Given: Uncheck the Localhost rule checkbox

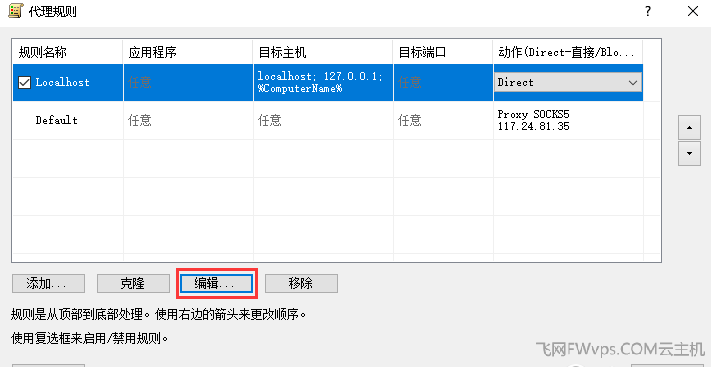Looking at the screenshot, I should [24, 83].
